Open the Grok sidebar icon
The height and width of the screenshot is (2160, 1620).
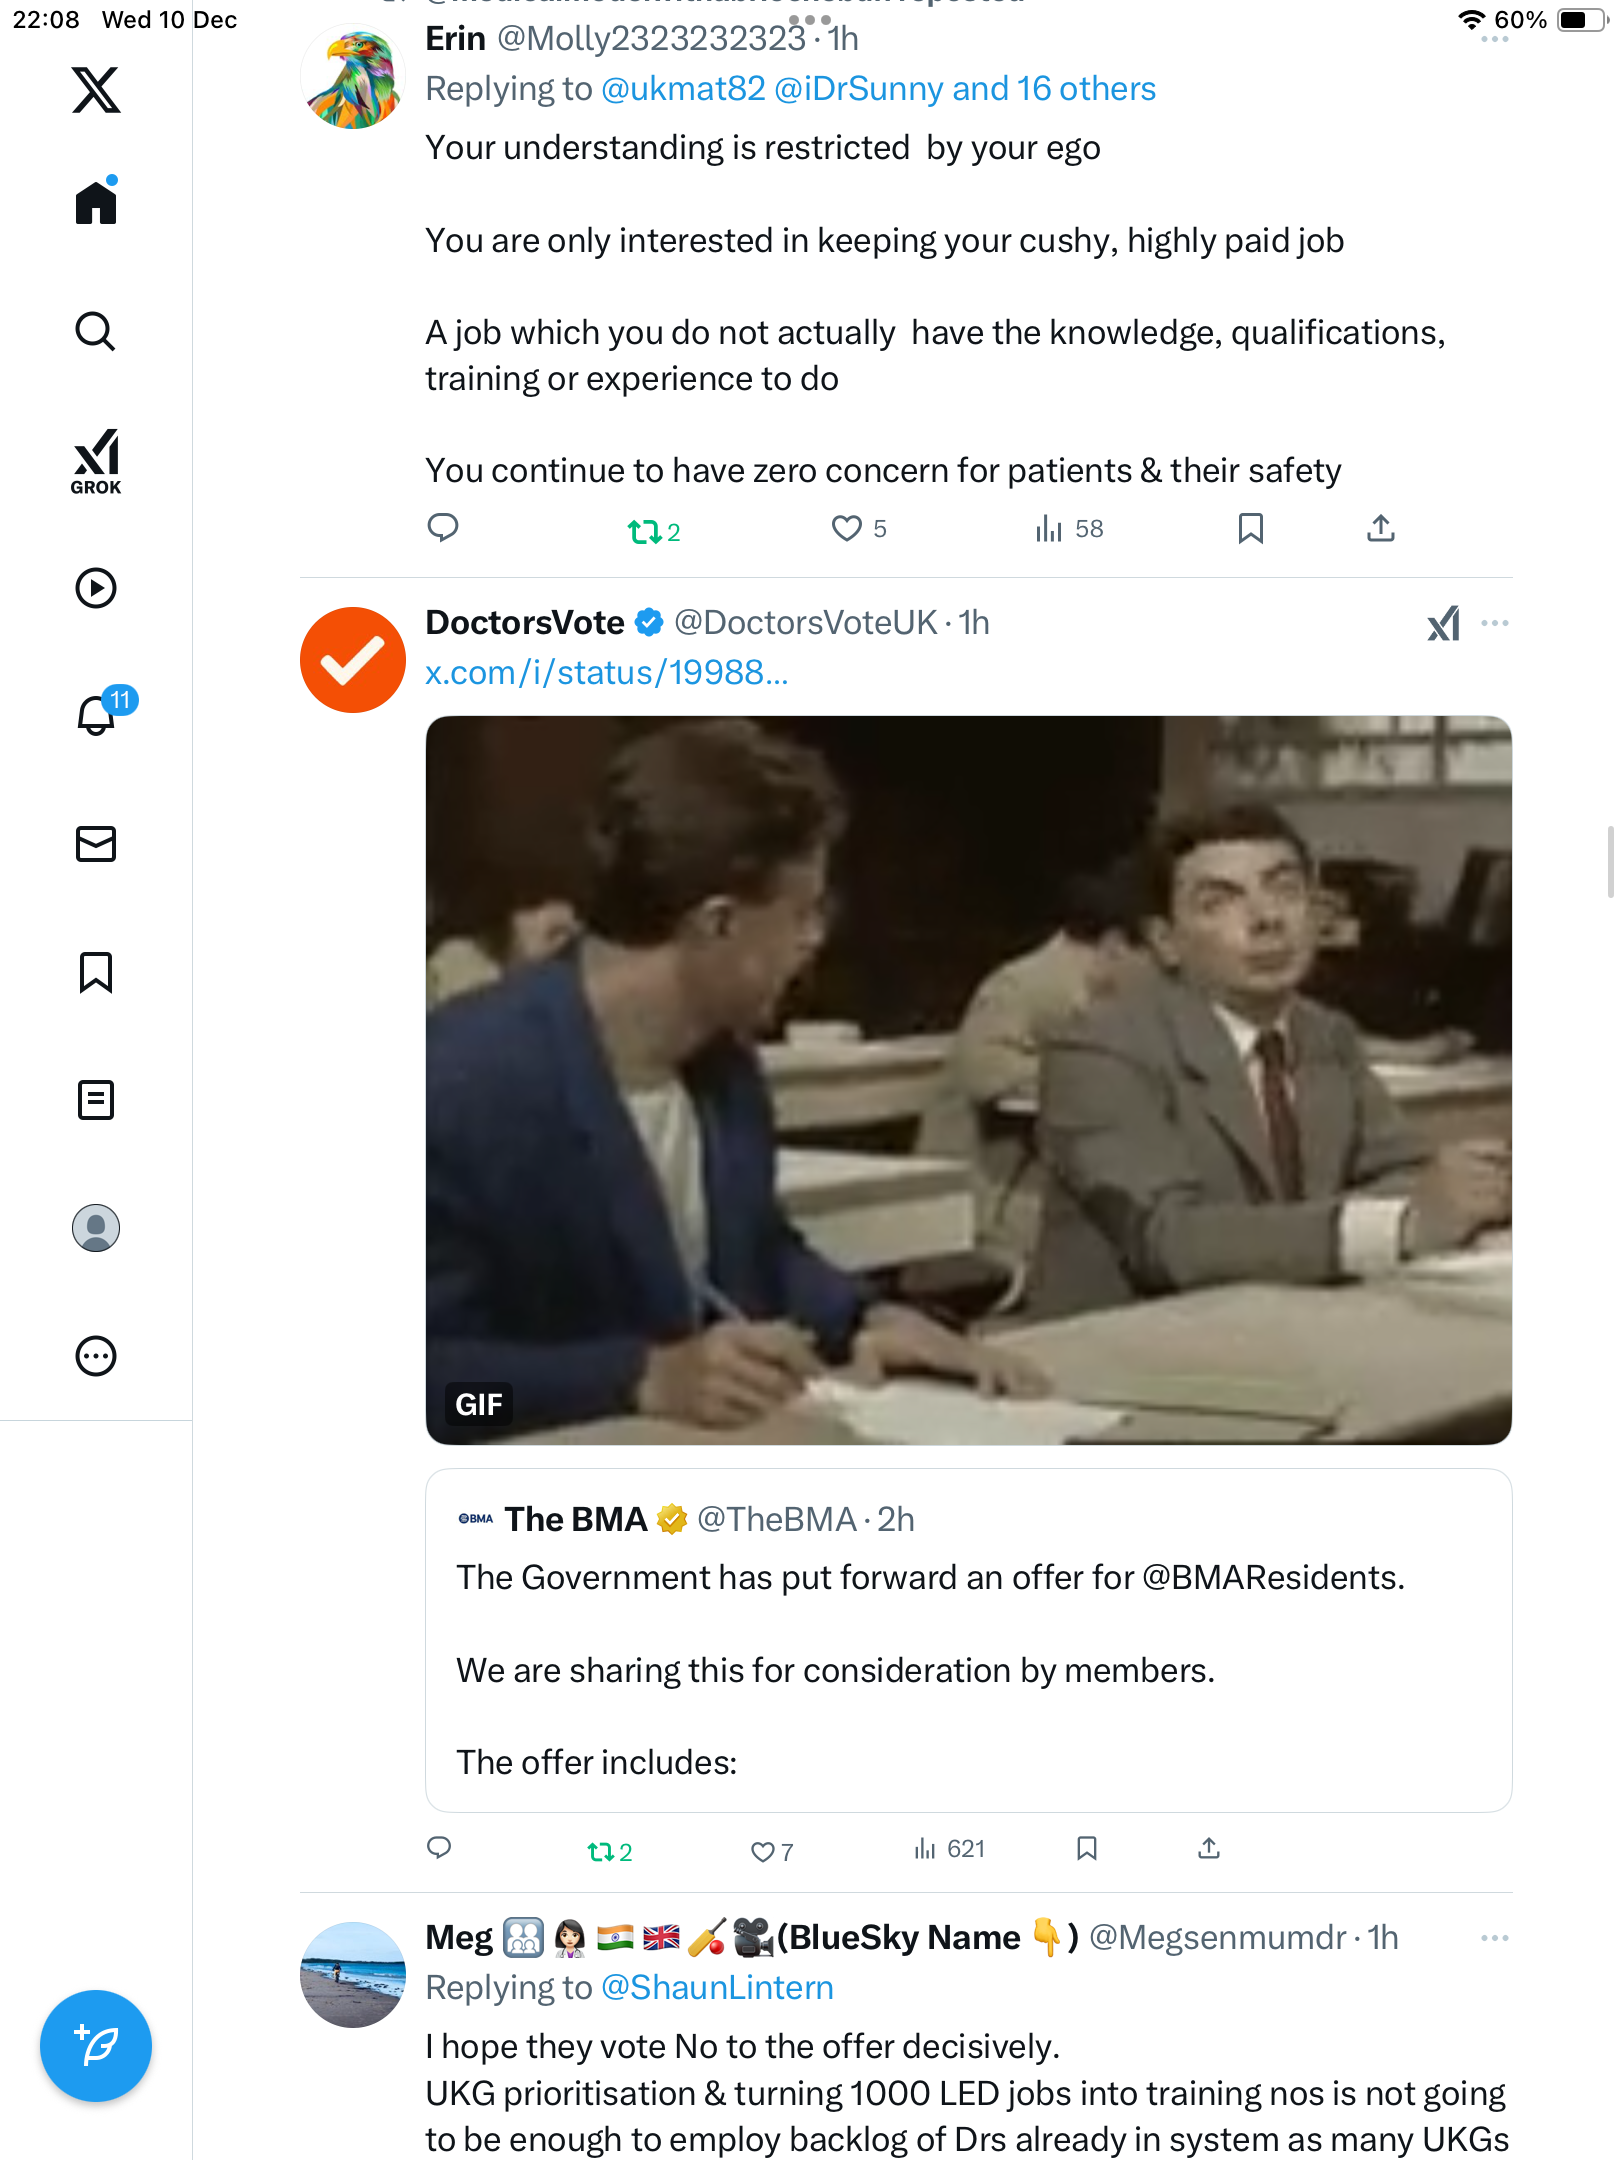96,461
